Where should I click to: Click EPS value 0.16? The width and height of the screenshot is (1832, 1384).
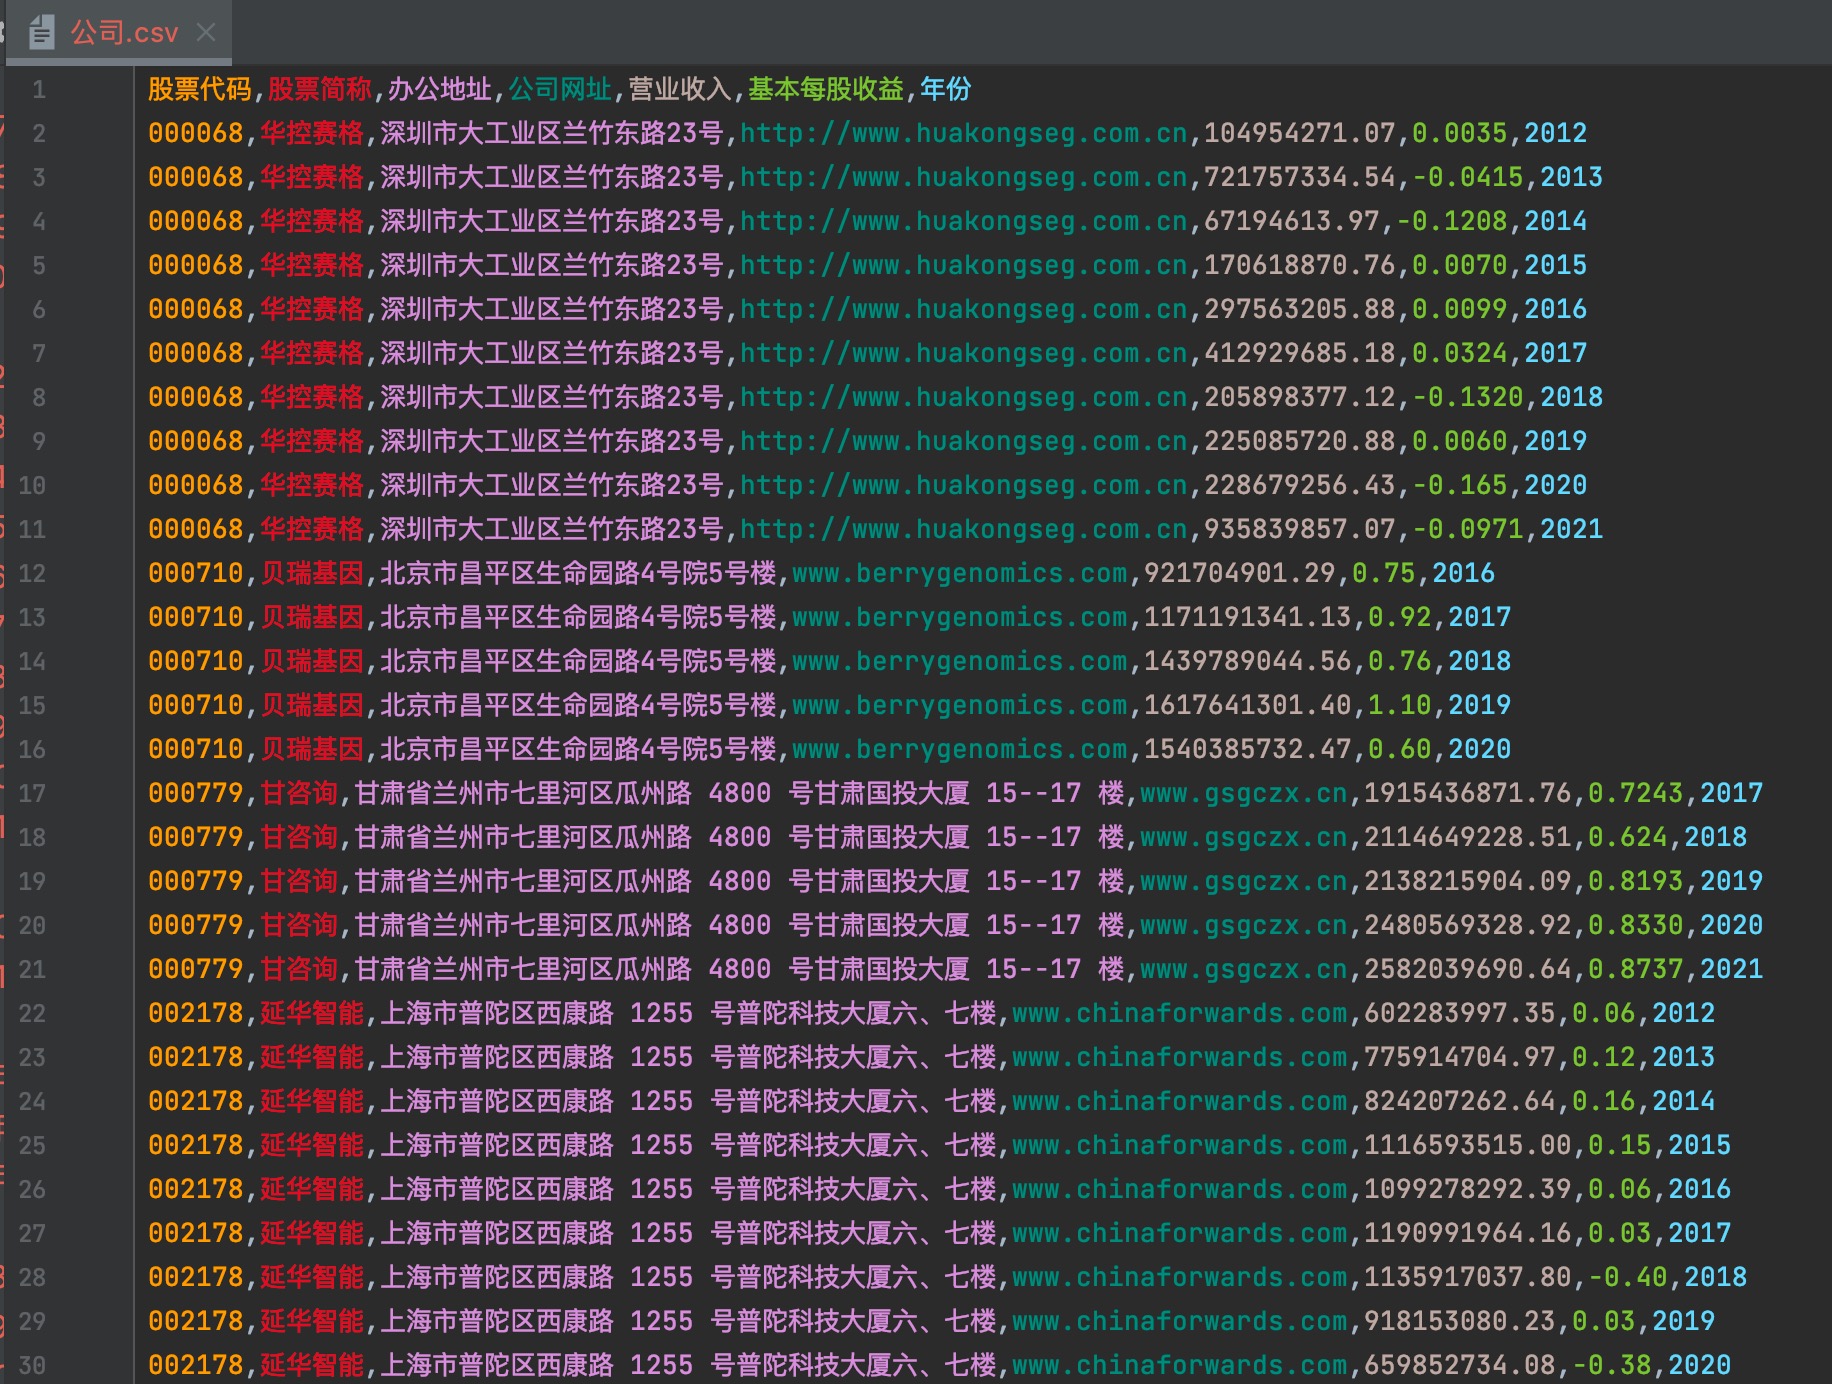point(1604,1101)
